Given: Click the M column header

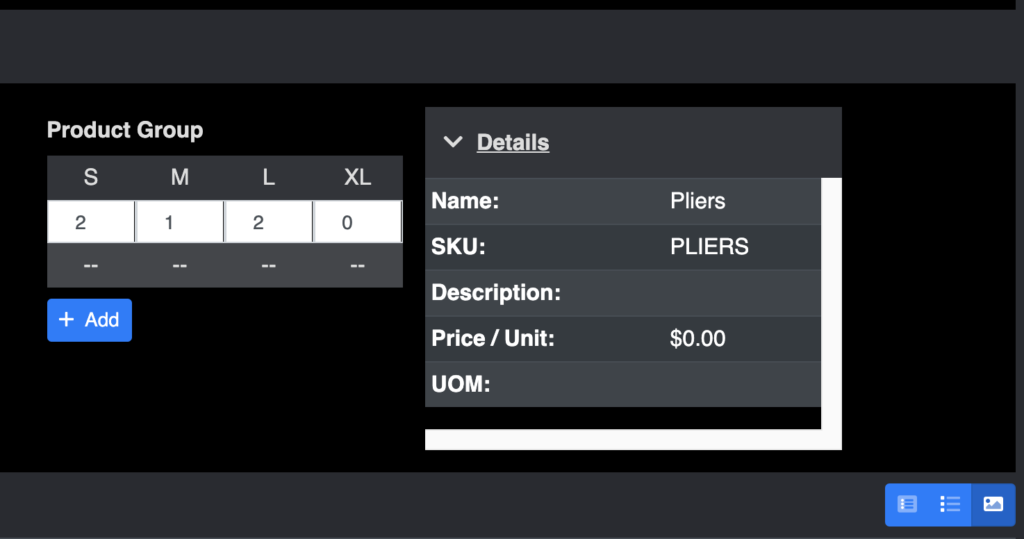Looking at the screenshot, I should tap(180, 177).
